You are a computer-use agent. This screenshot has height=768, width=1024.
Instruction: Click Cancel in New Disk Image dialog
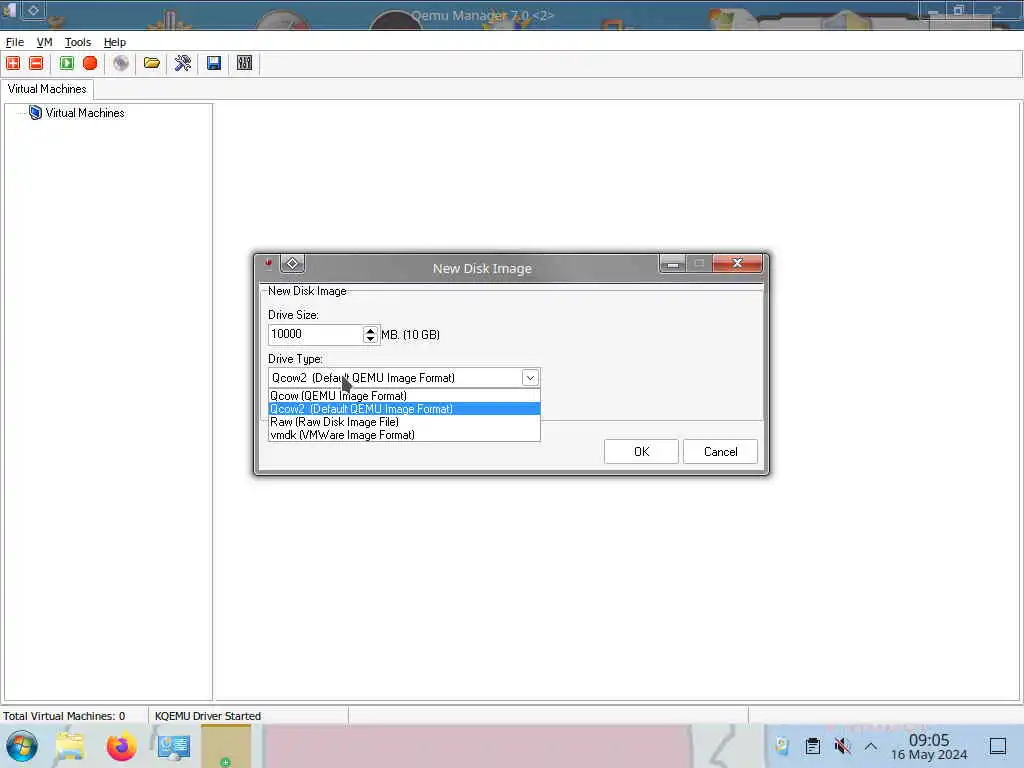(720, 452)
